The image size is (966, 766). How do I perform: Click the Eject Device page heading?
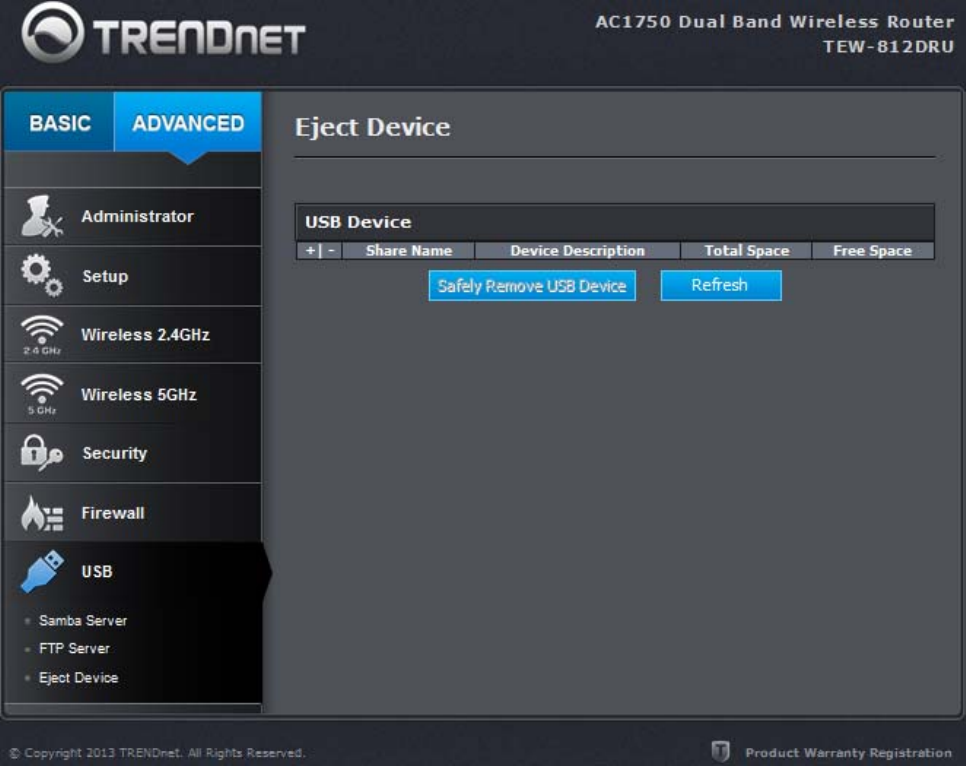tap(373, 128)
